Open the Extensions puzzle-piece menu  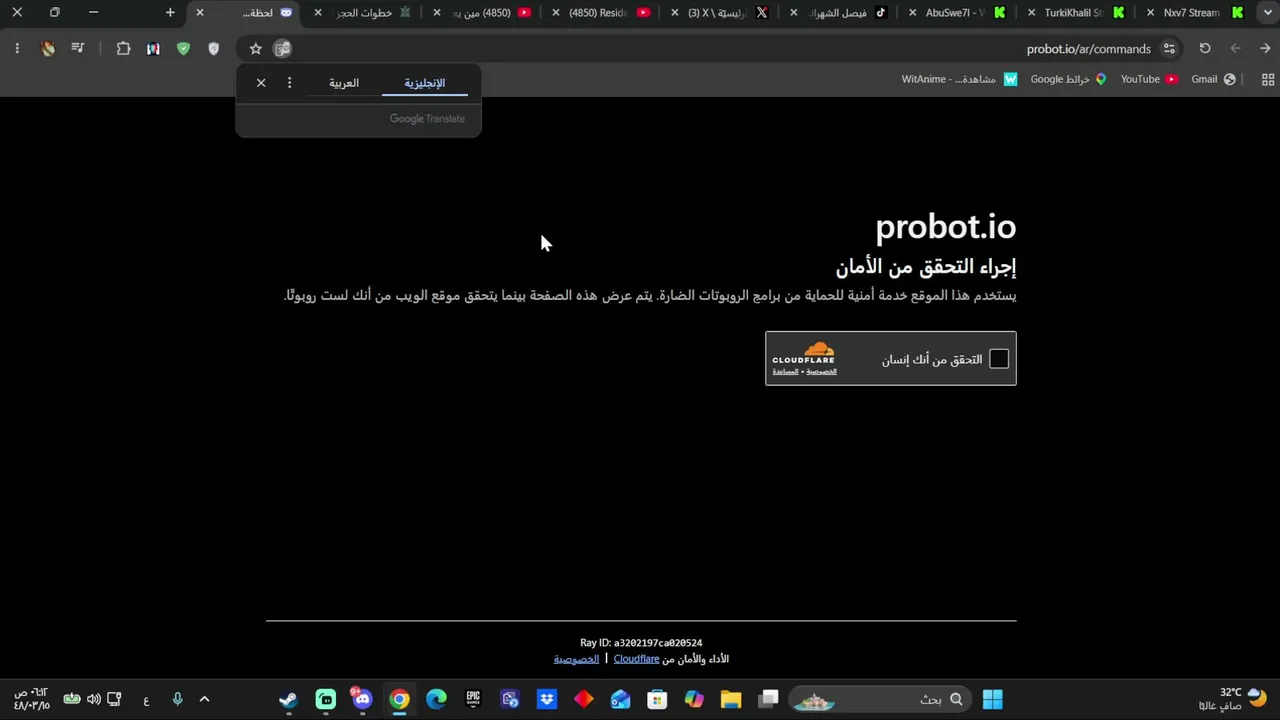click(x=123, y=48)
